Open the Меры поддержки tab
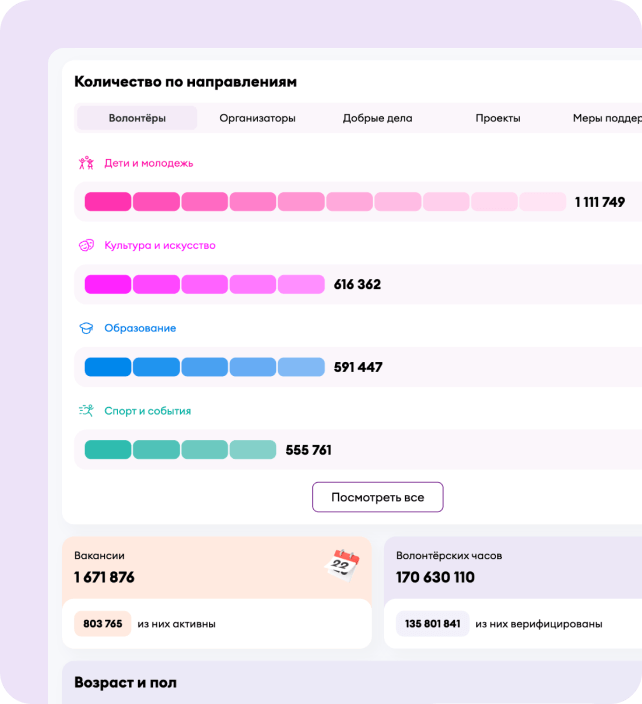Screen dimensions: 642x704 (606, 118)
